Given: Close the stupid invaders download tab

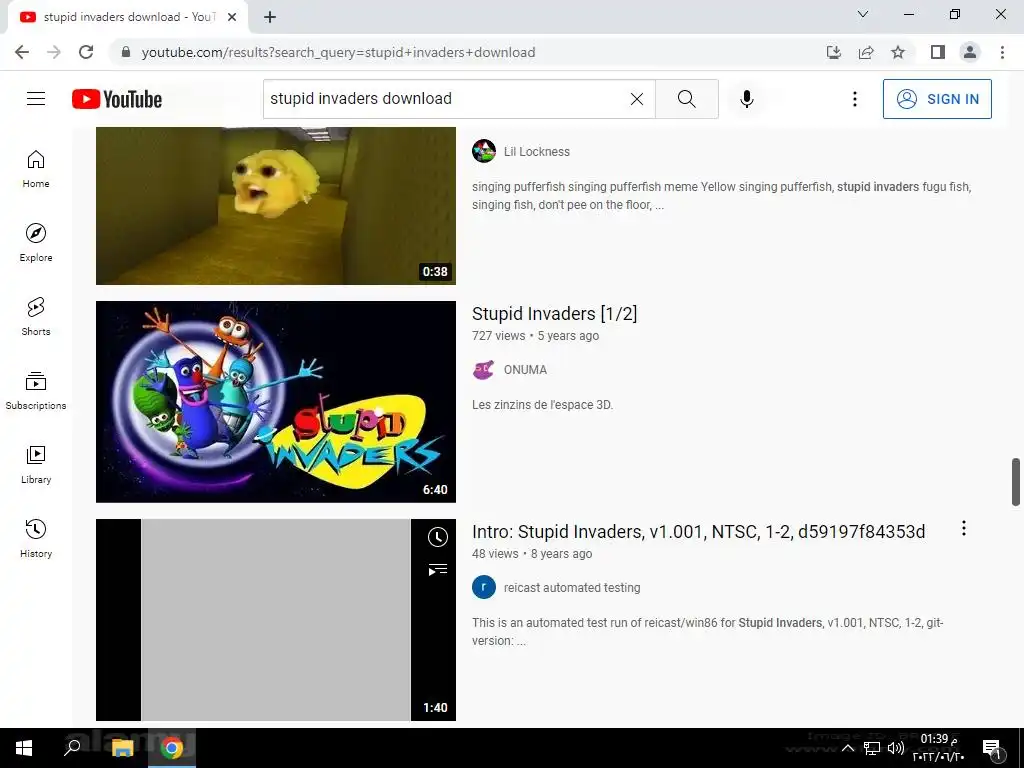Looking at the screenshot, I should click(x=232, y=17).
